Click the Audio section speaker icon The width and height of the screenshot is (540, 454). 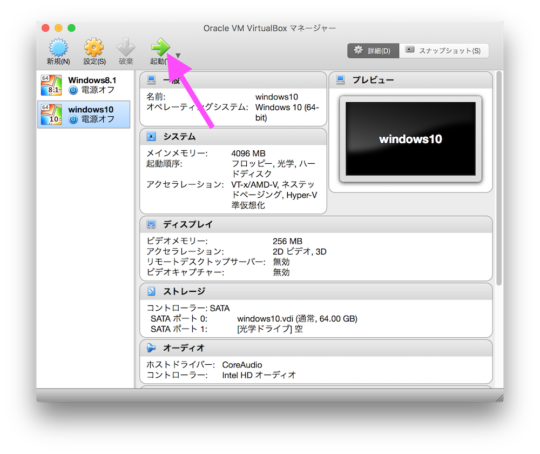click(x=151, y=348)
